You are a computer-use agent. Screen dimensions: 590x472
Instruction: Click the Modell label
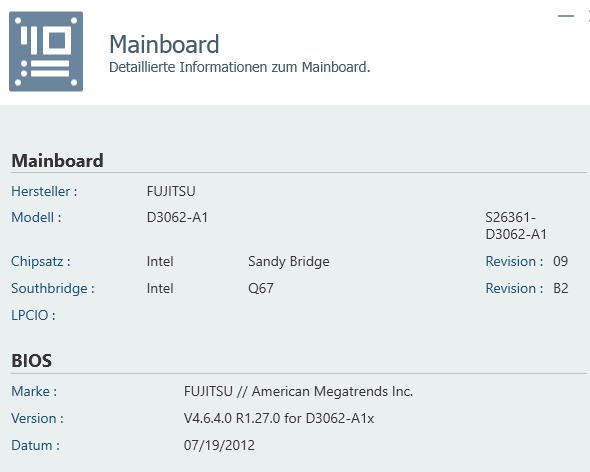tap(36, 218)
